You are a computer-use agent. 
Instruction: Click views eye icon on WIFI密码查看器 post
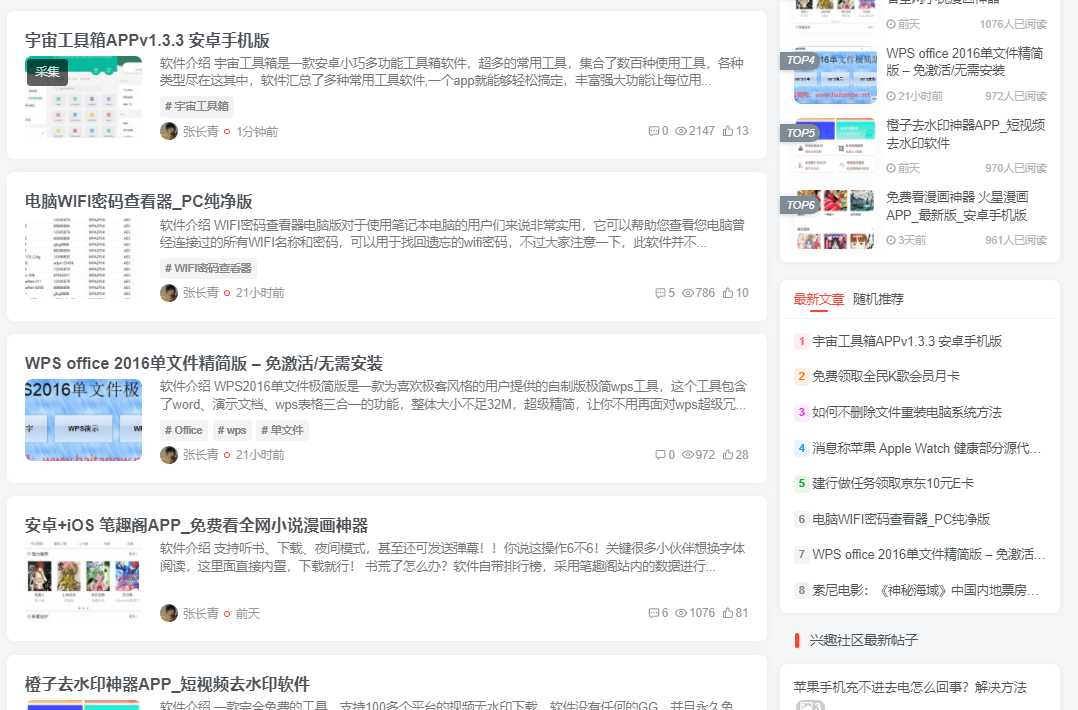[x=688, y=293]
